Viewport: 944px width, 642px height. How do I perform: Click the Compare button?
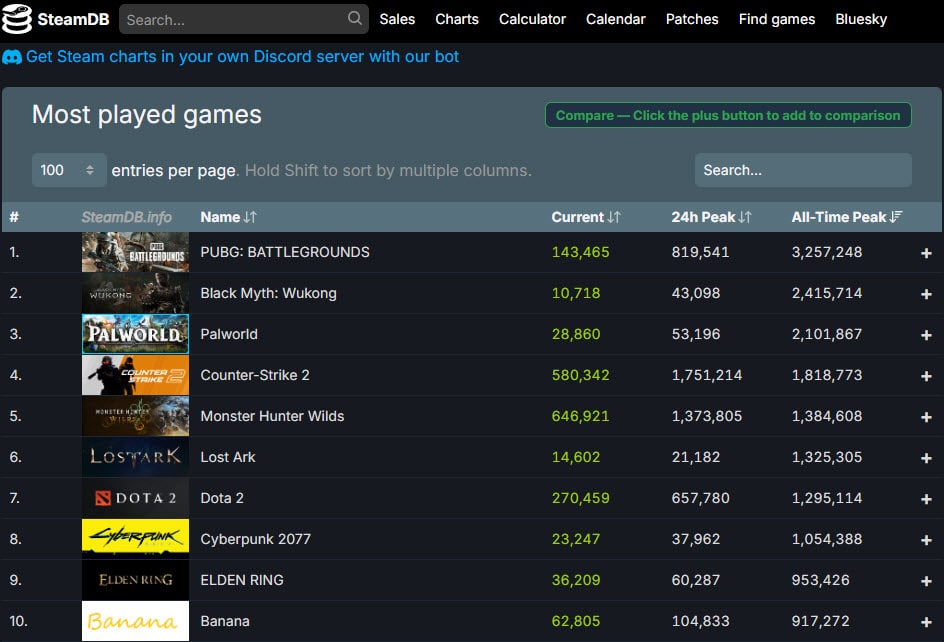(728, 116)
